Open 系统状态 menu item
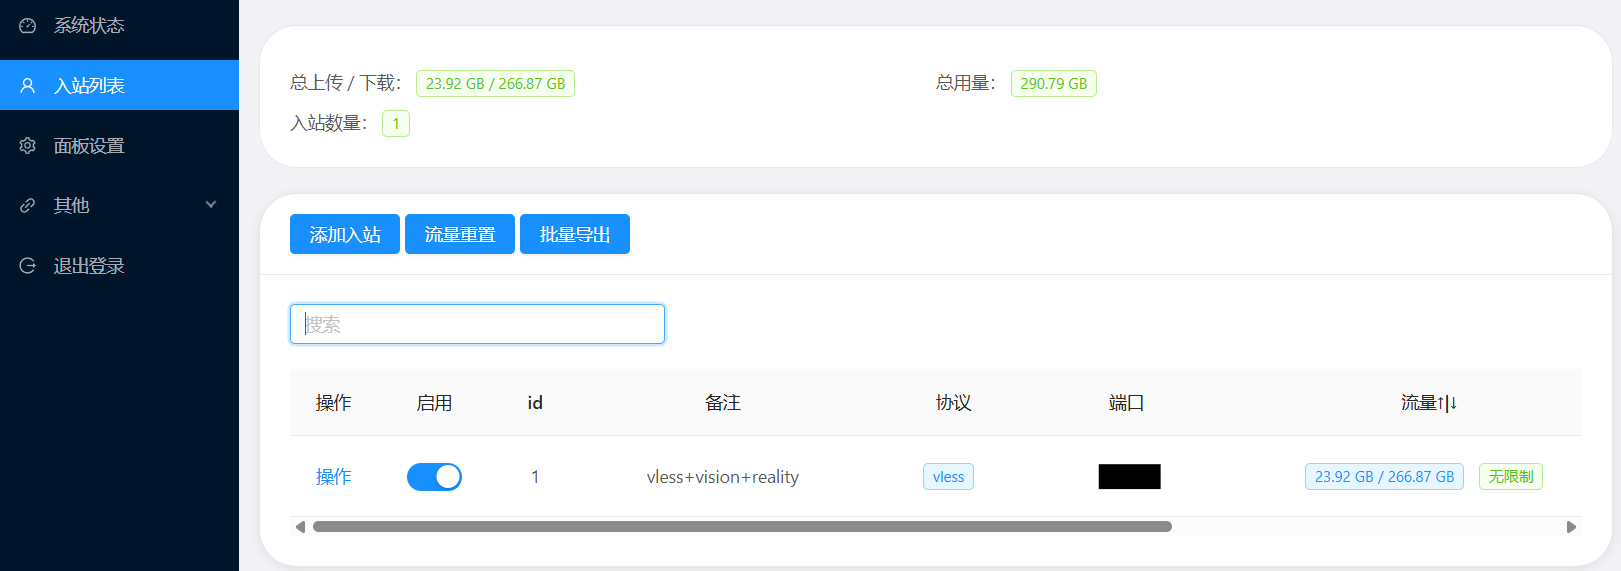 [119, 25]
